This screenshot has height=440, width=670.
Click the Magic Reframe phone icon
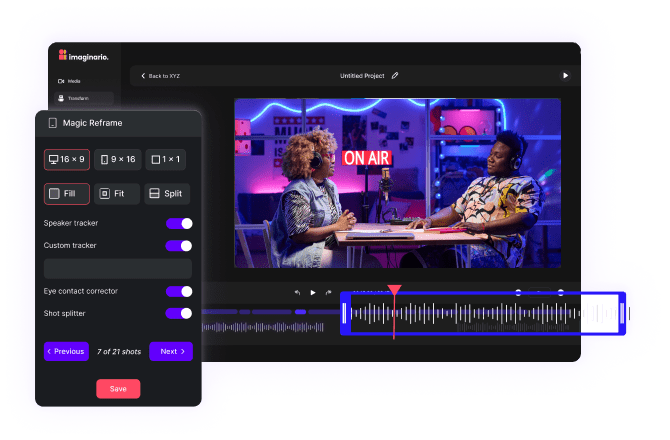(53, 123)
